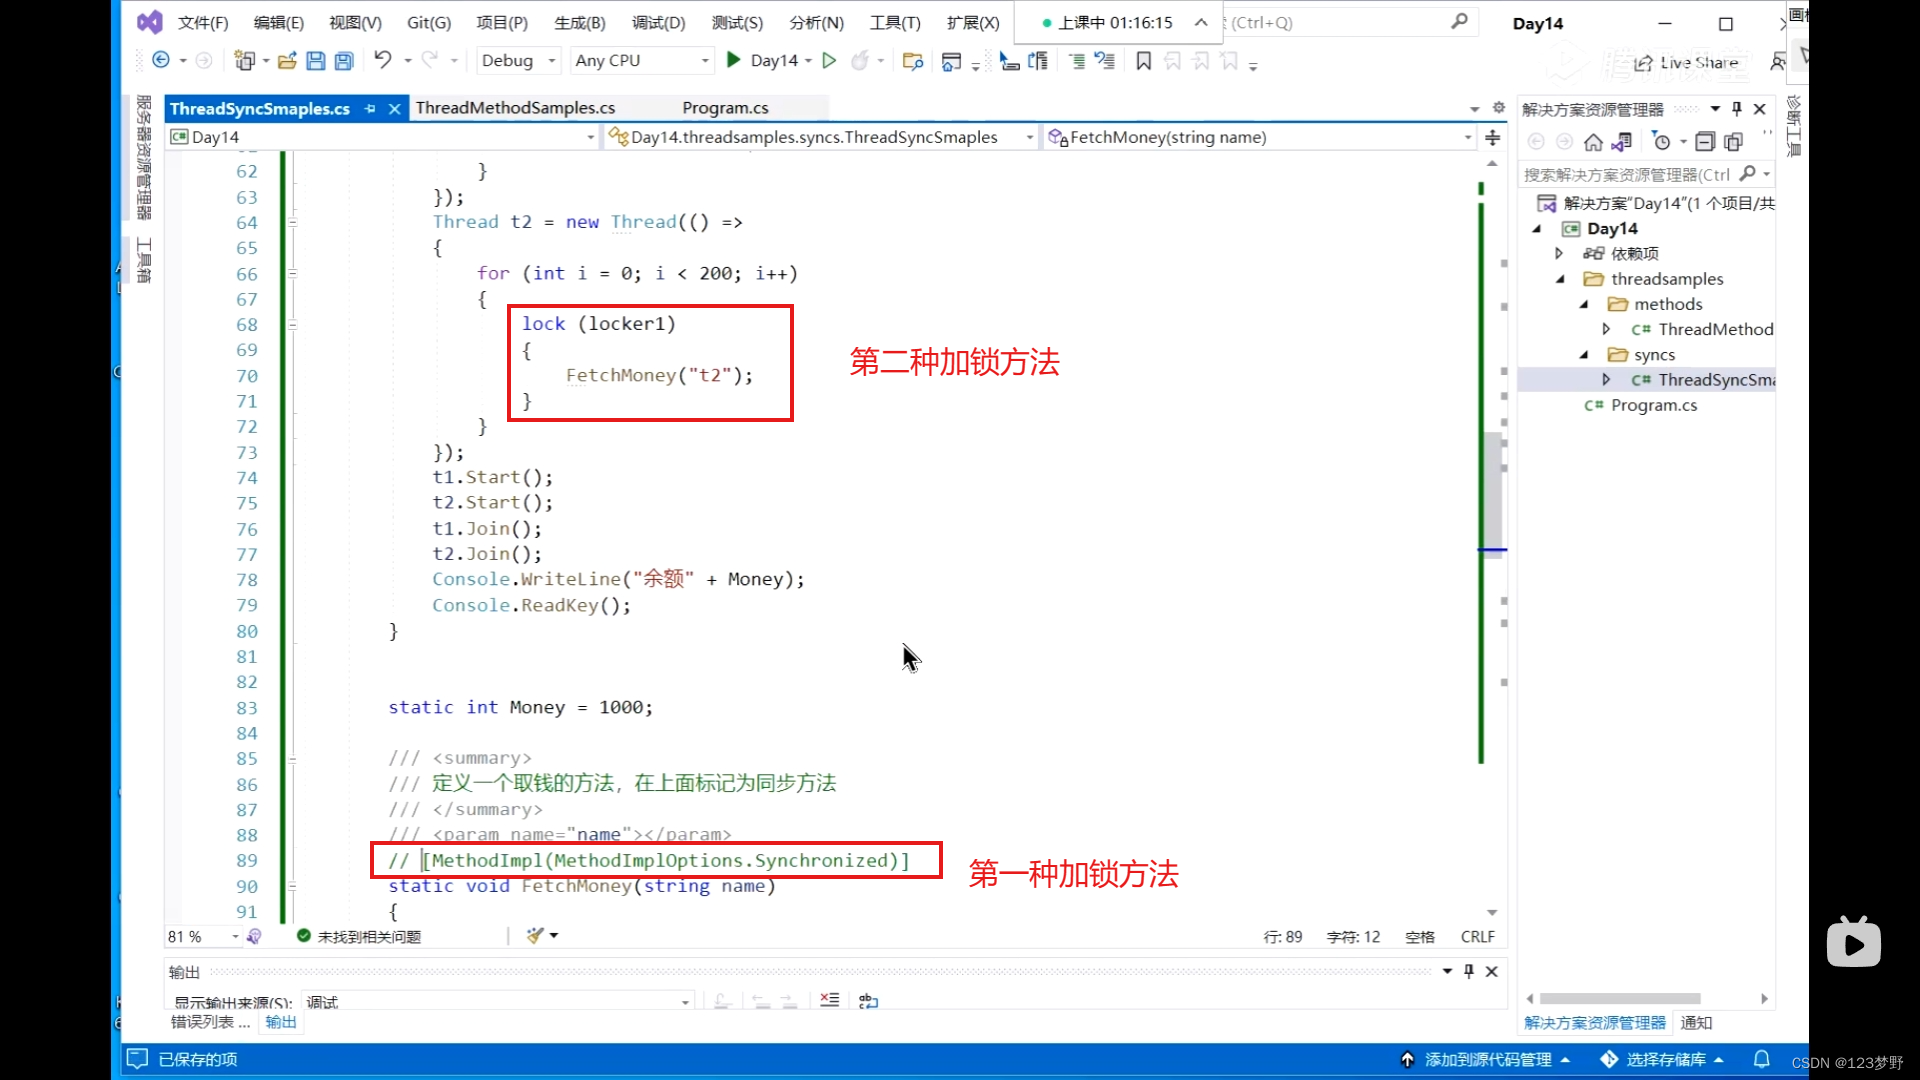
Task: Click Collapse All icon in Solution Explorer
Action: pyautogui.click(x=1705, y=142)
